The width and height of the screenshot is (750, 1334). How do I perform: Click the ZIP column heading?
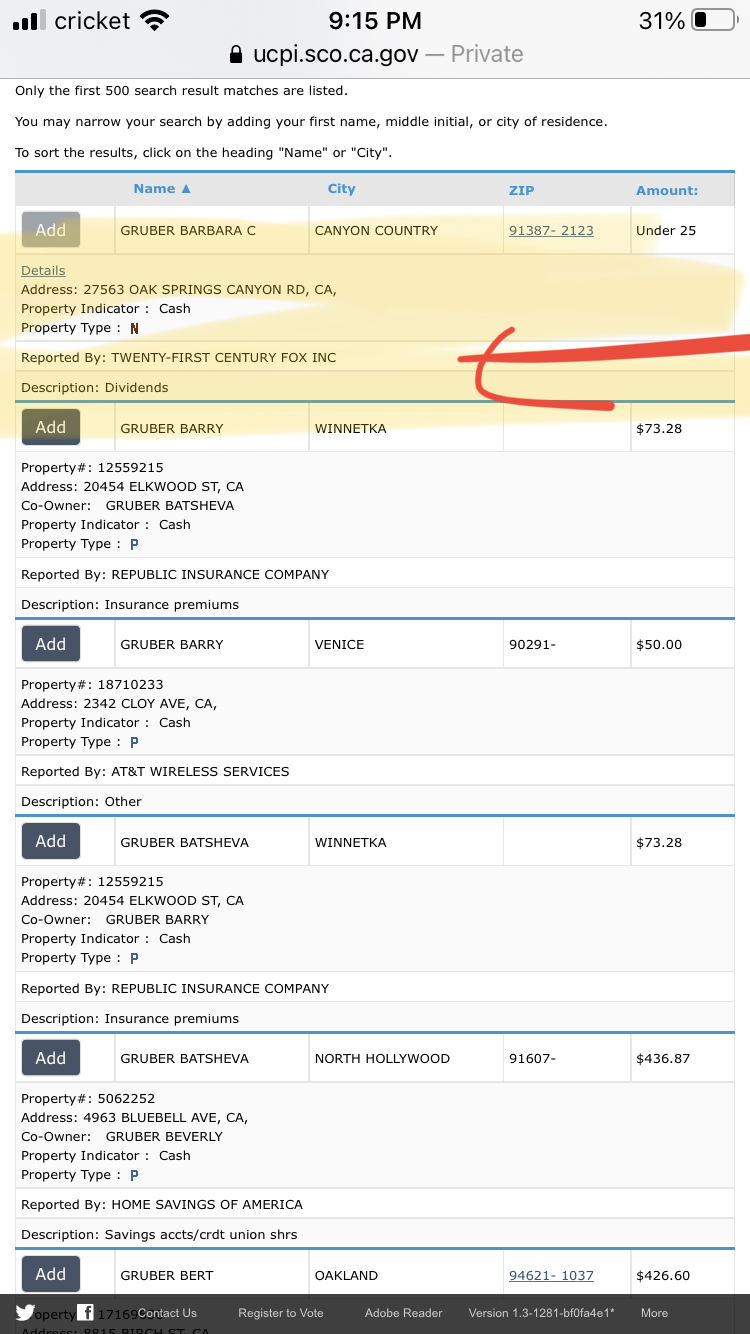coord(522,190)
